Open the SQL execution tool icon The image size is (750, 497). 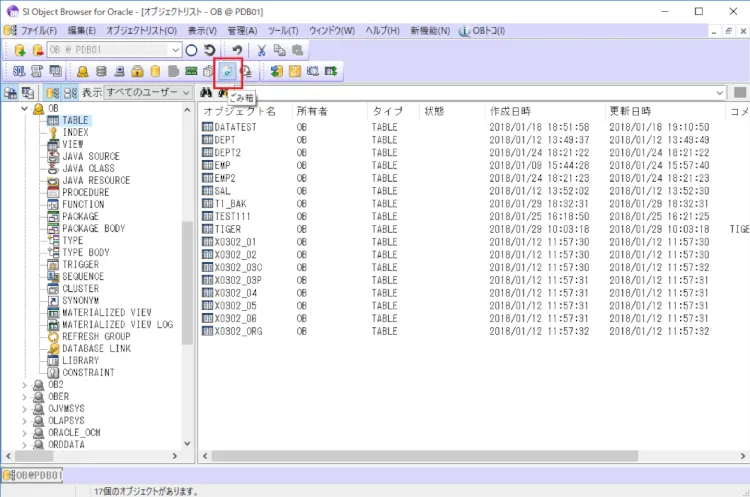[x=19, y=71]
